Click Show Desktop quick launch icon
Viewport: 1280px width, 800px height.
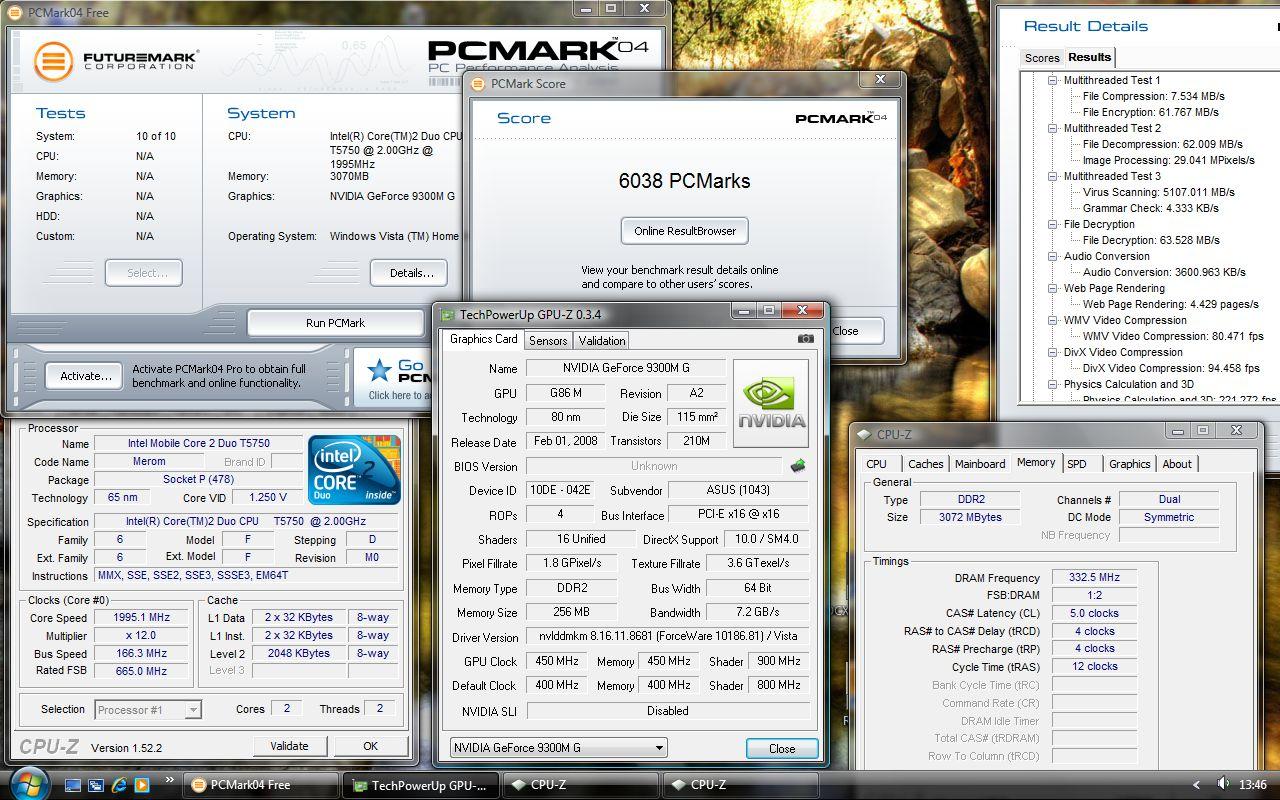pos(73,785)
